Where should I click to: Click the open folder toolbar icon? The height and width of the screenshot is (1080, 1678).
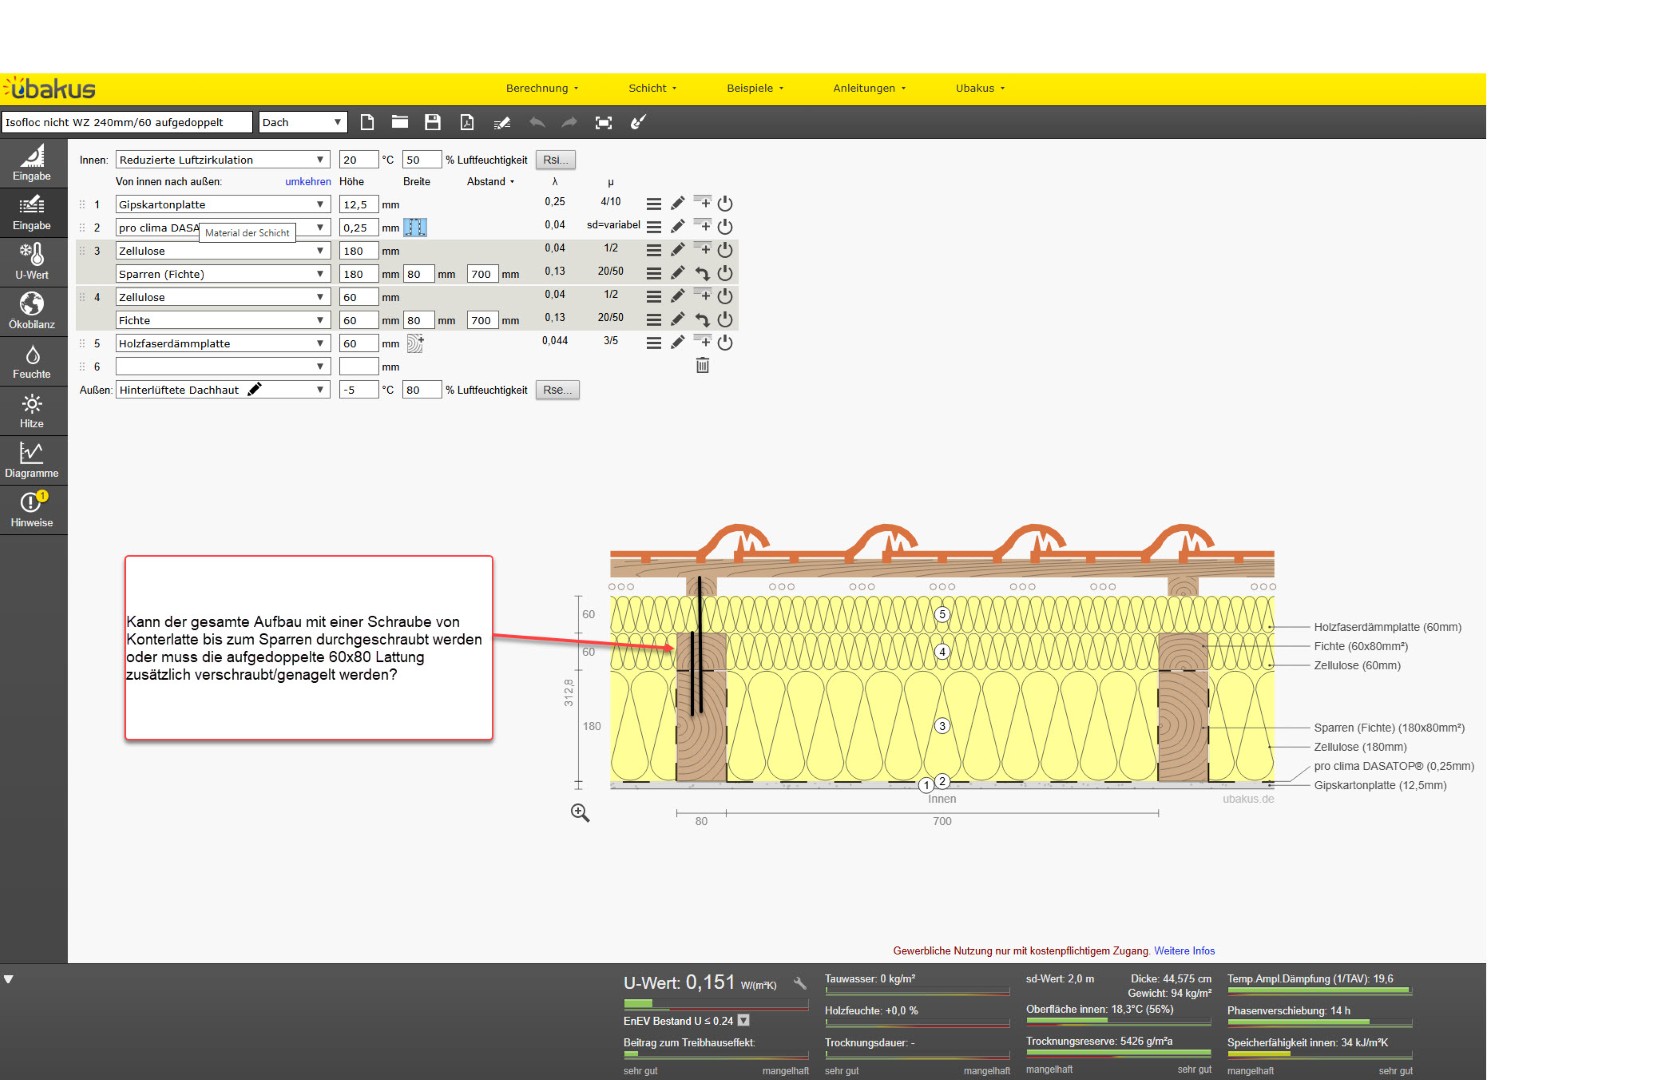[x=400, y=122]
